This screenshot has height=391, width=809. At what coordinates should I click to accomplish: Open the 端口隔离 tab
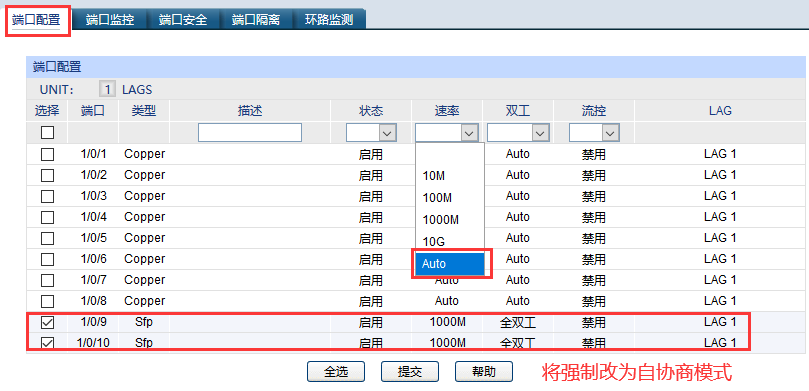point(256,20)
